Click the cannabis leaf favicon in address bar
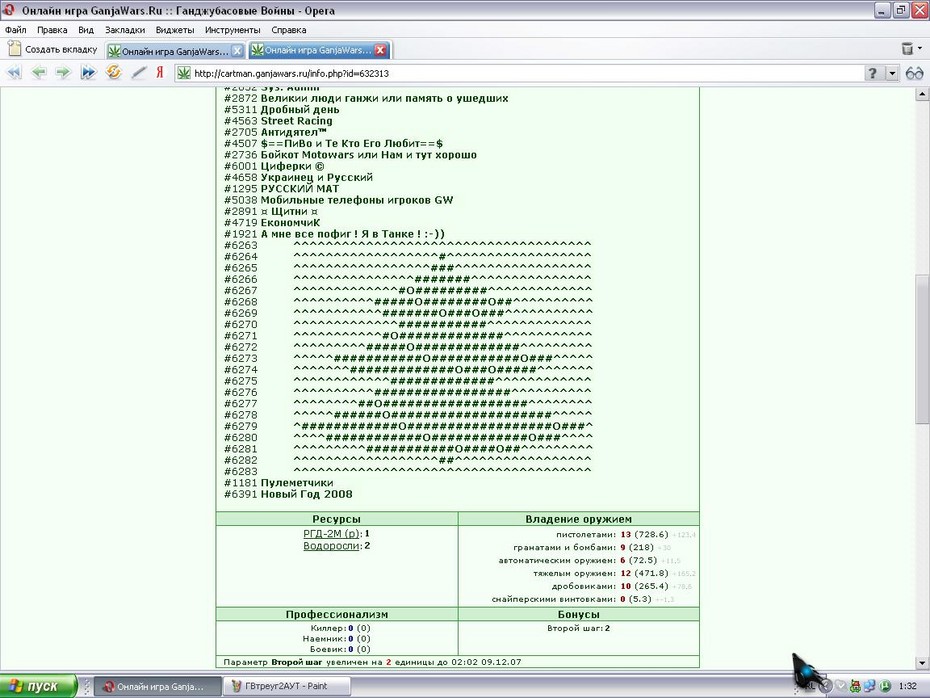Screen dimensions: 930x698 (184, 73)
